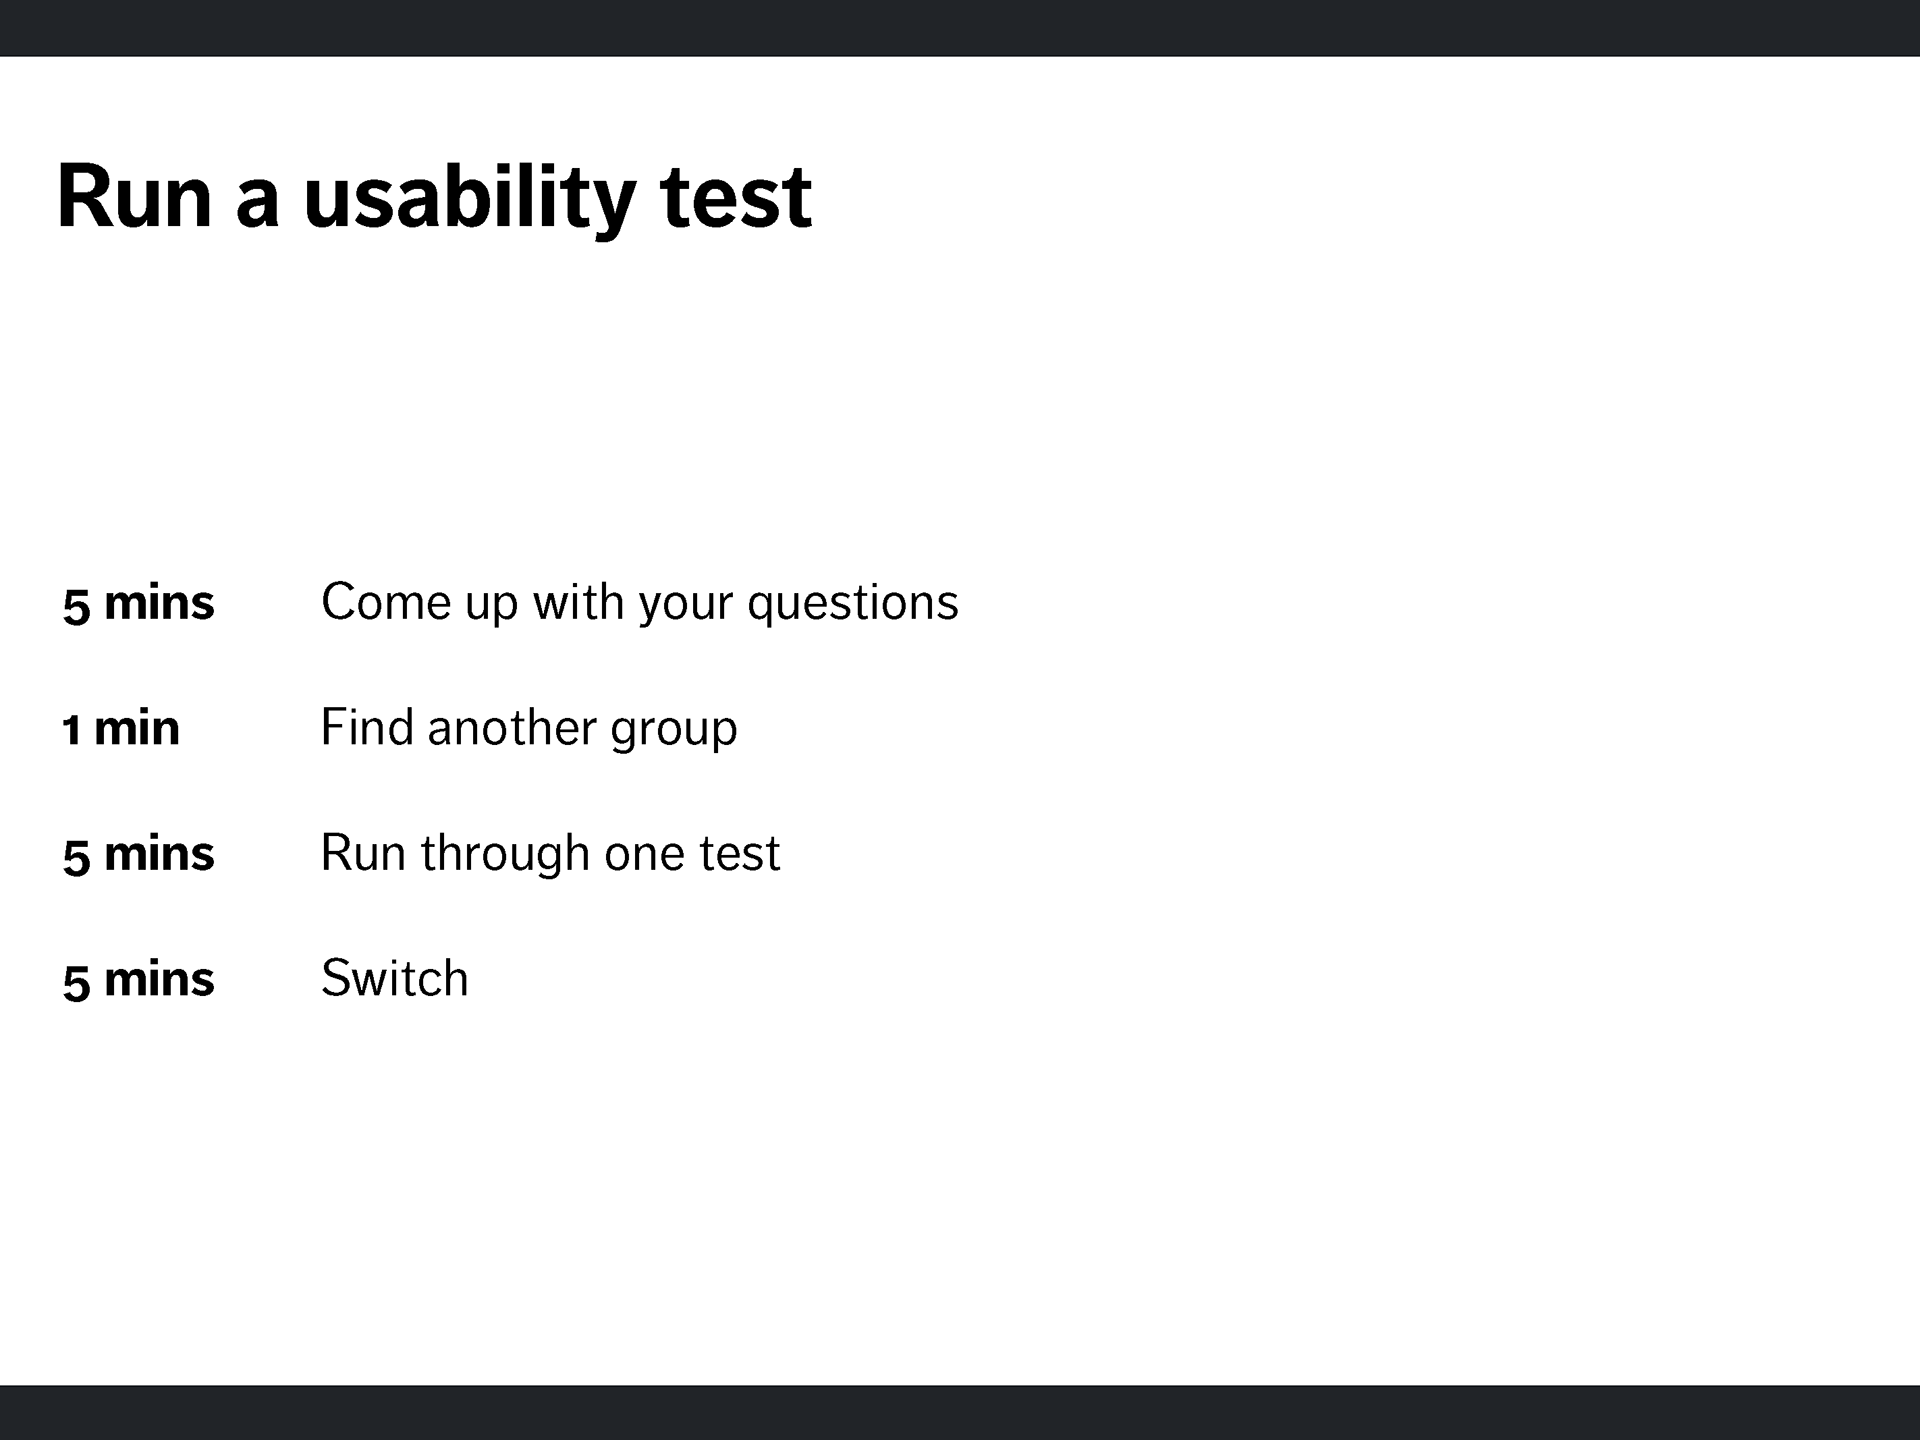Click the 'Switch' step text
Image resolution: width=1920 pixels, height=1440 pixels.
pos(395,978)
